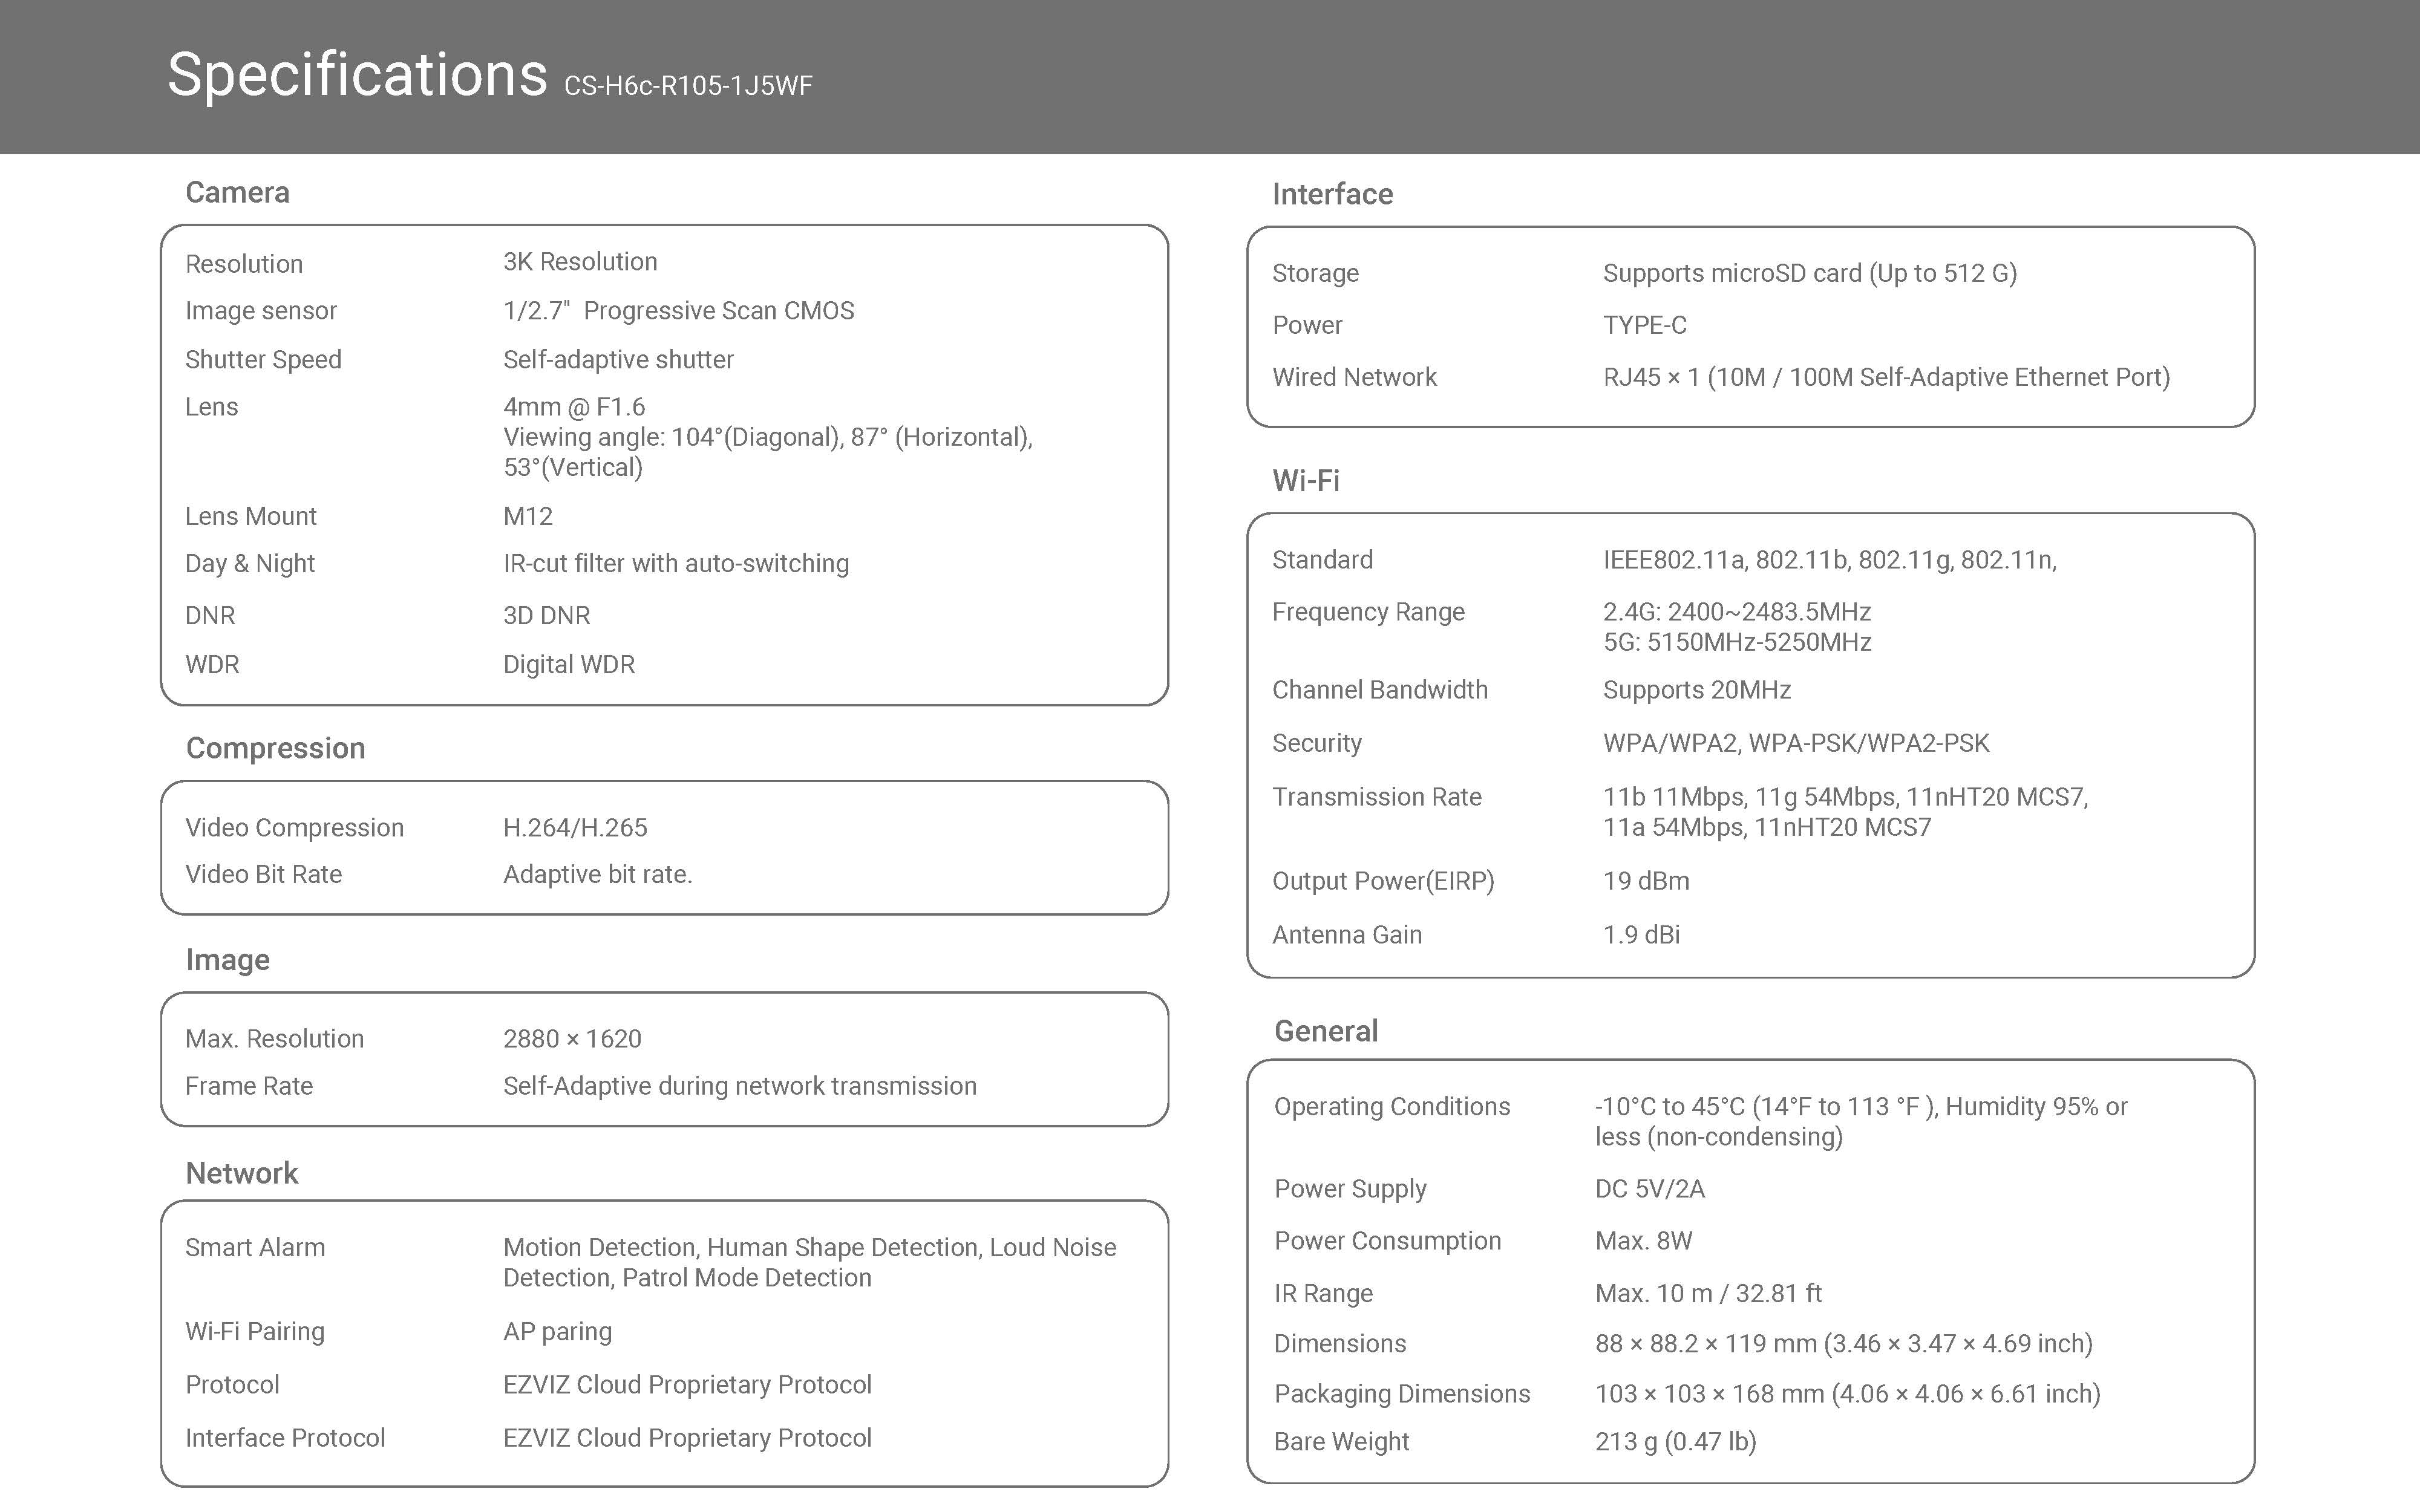Click the '2880 × 1620' max resolution
This screenshot has width=2420, height=1512.
(x=572, y=1039)
